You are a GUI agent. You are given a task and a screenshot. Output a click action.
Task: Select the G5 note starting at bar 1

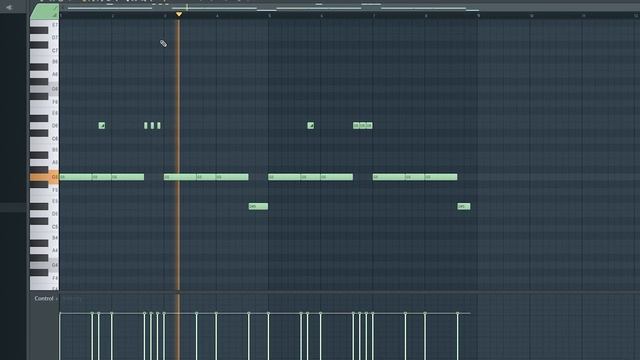pos(76,177)
